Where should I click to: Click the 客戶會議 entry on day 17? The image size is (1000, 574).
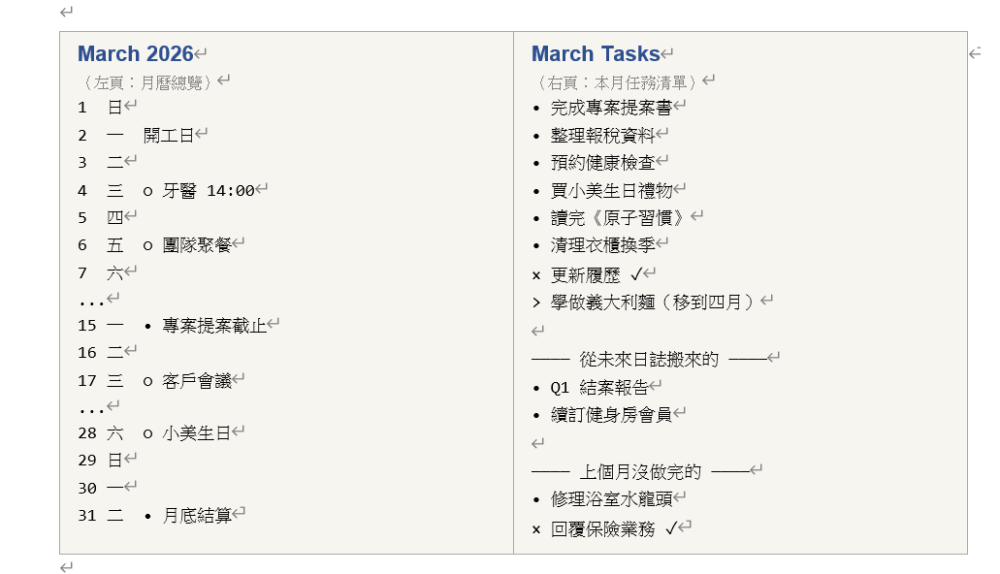click(196, 380)
